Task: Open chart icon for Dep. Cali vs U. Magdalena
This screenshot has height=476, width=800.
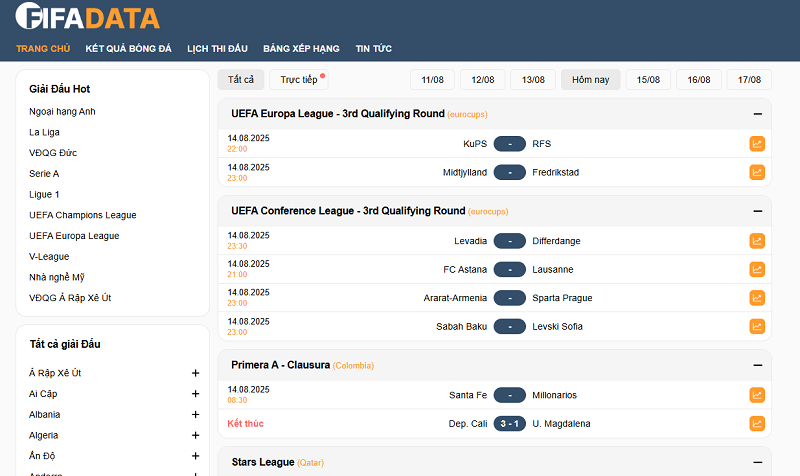Action: (757, 423)
